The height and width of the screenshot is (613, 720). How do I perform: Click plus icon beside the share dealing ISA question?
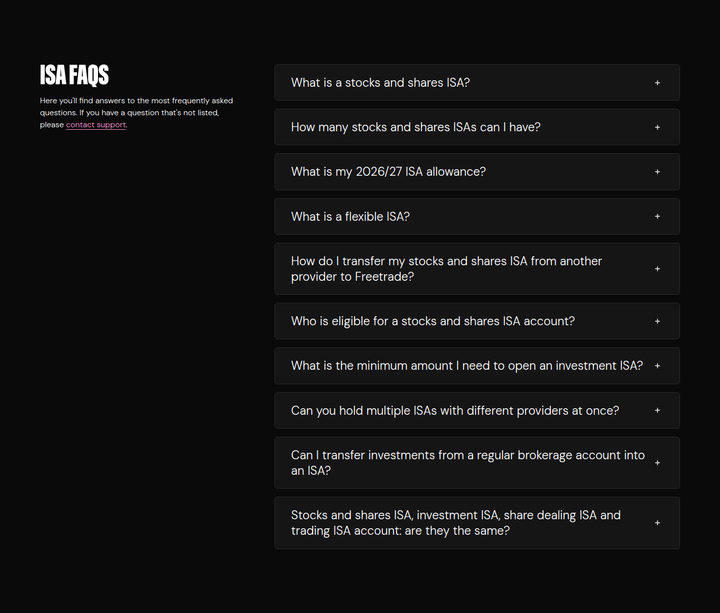657,523
